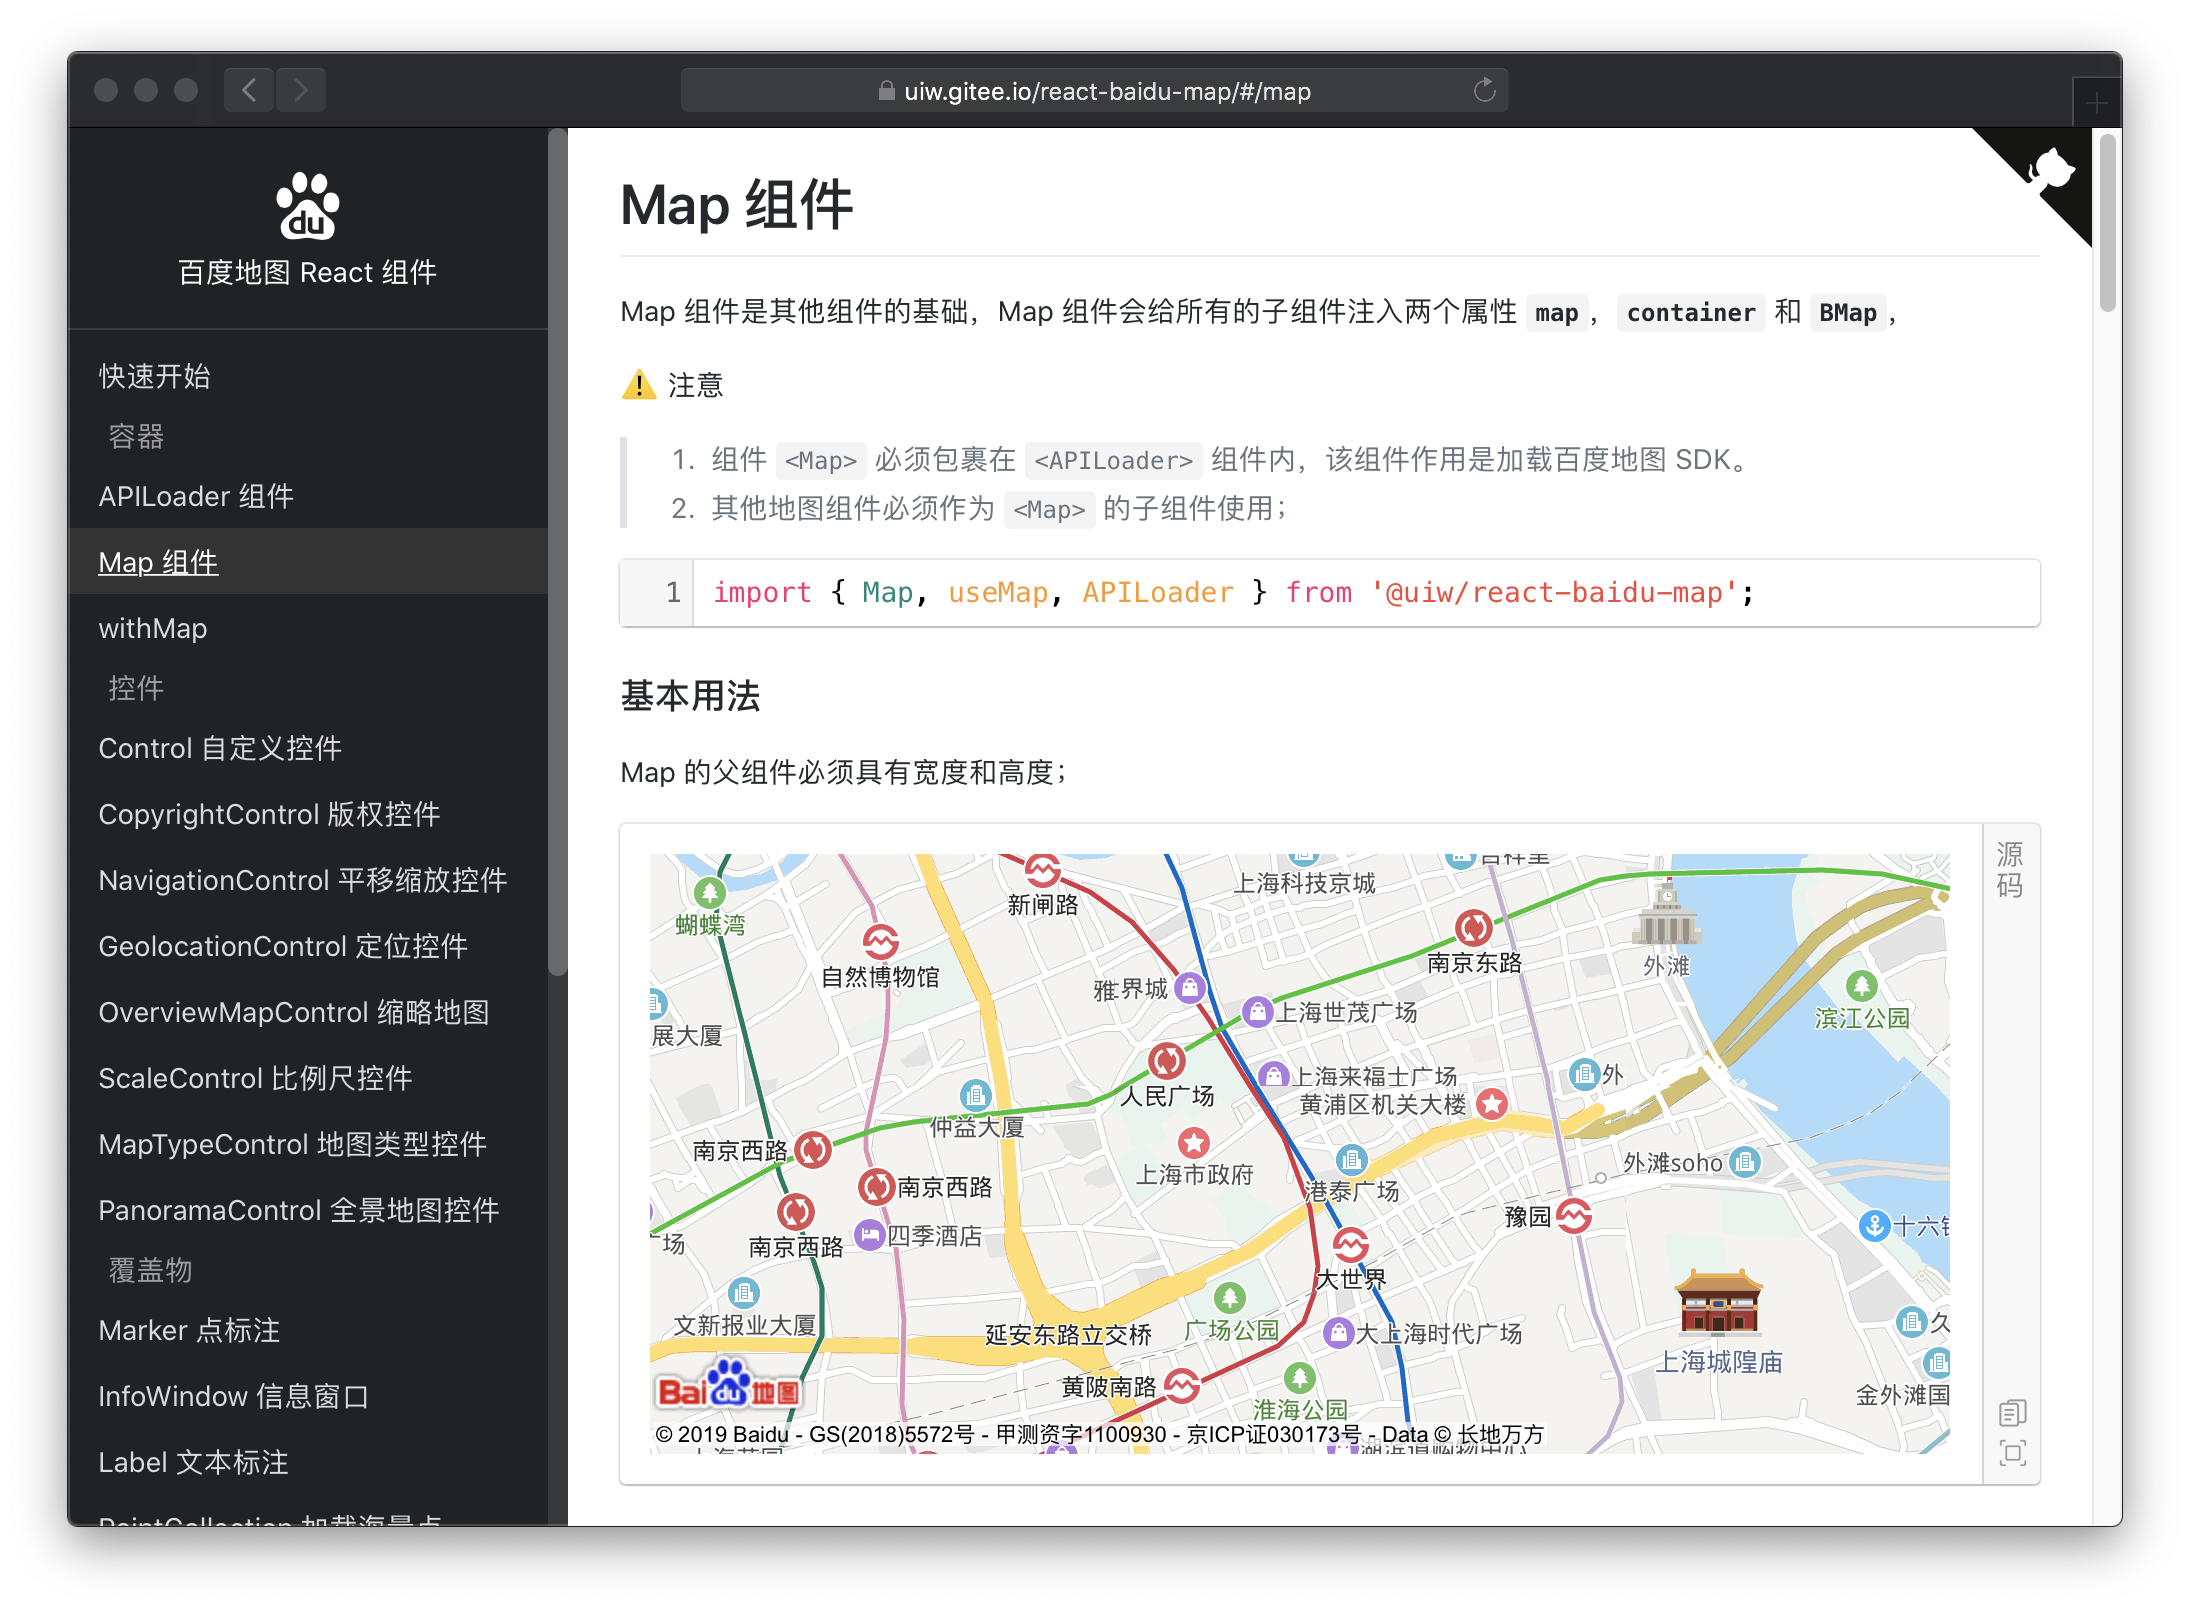Click the 百度地图 React 组件 title
The image size is (2190, 1610).
[307, 272]
